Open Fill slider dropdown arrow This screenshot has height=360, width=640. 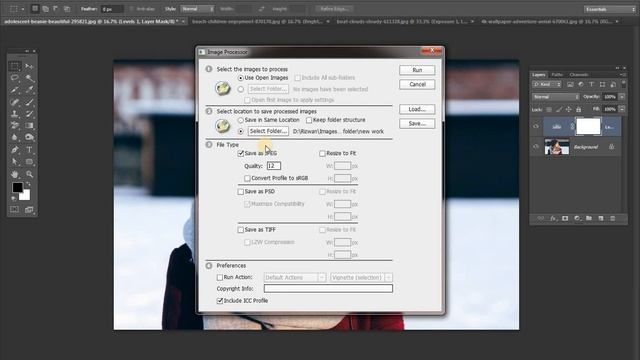click(x=622, y=109)
